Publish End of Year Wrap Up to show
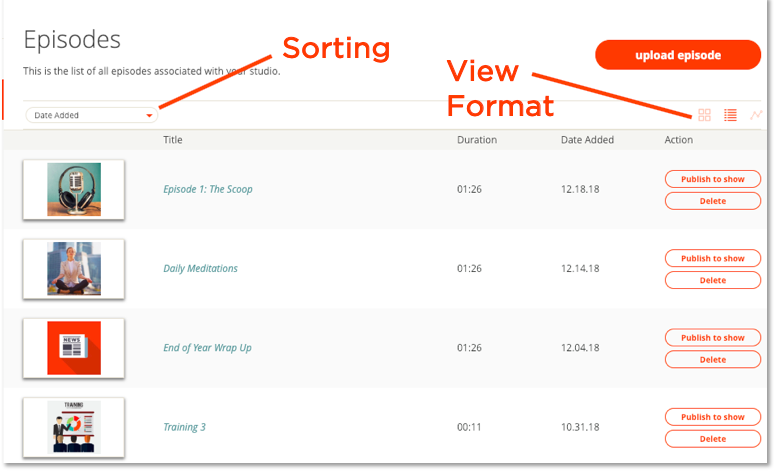Screen dimensions: 774x473 712,338
